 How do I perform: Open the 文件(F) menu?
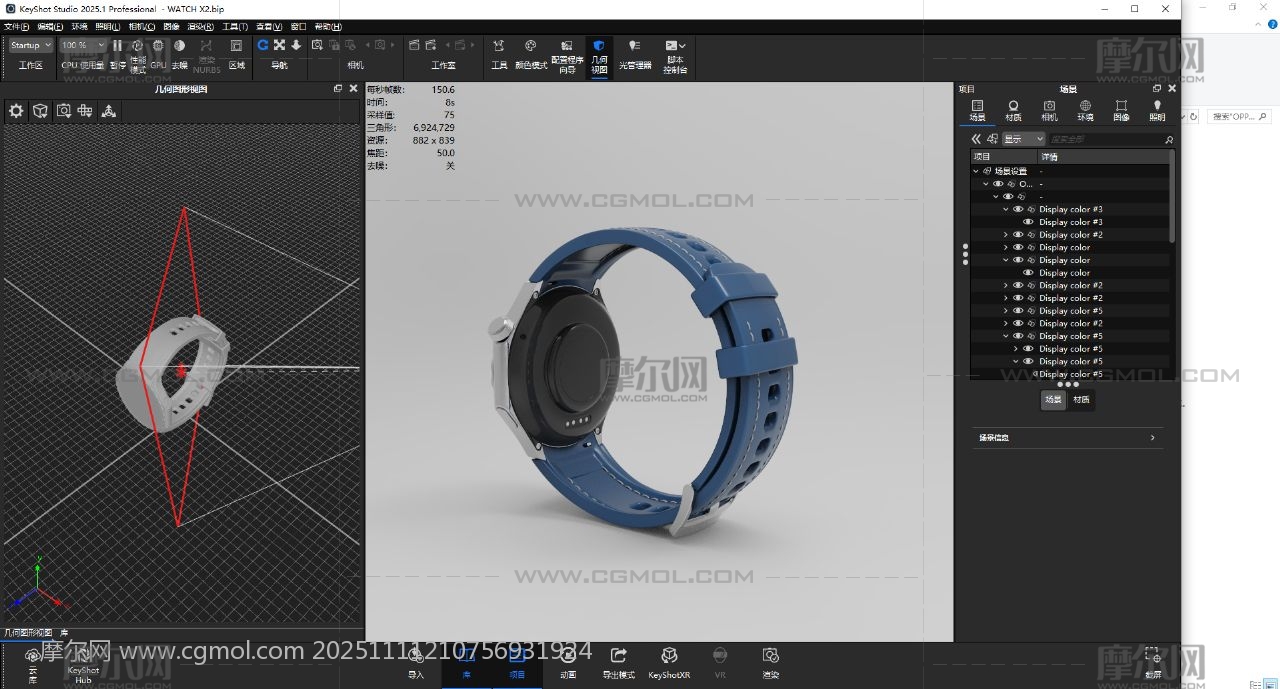tap(18, 27)
